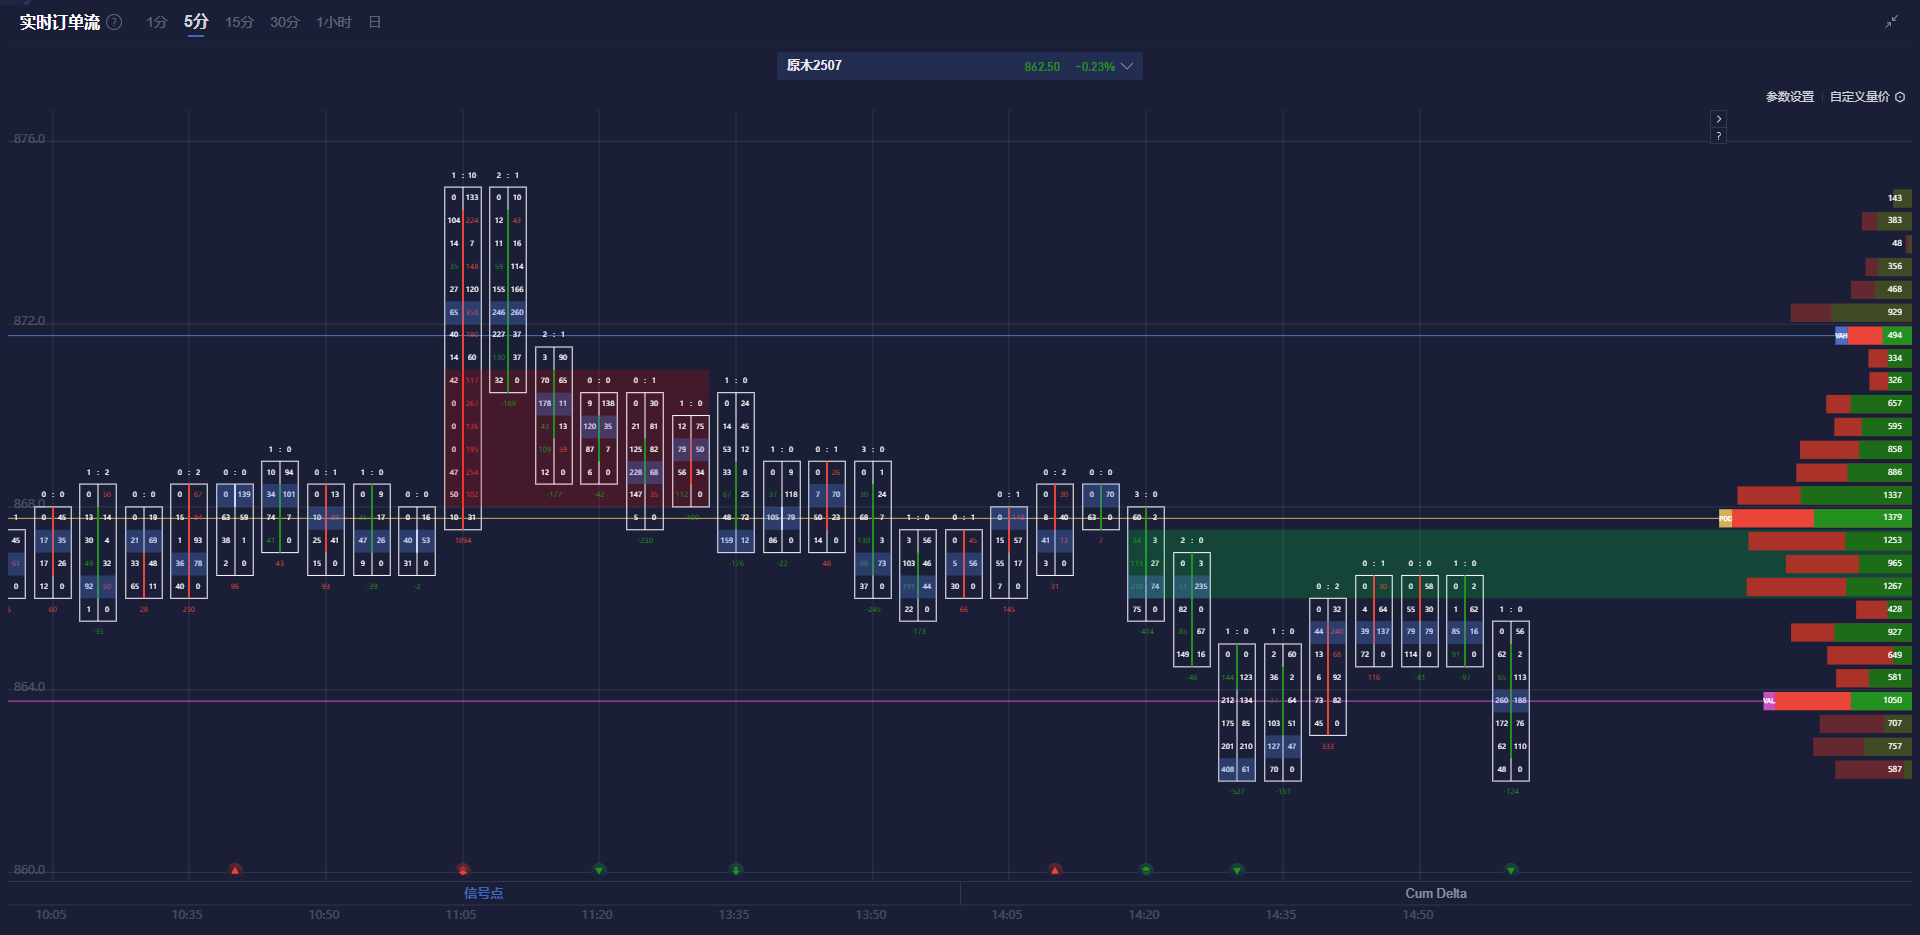Select the 15分 timeframe tab
Screen dimensions: 1920x935
point(239,22)
